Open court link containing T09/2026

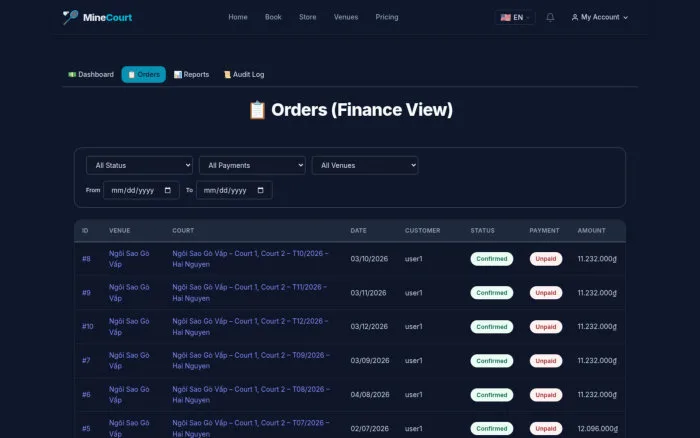tap(251, 361)
